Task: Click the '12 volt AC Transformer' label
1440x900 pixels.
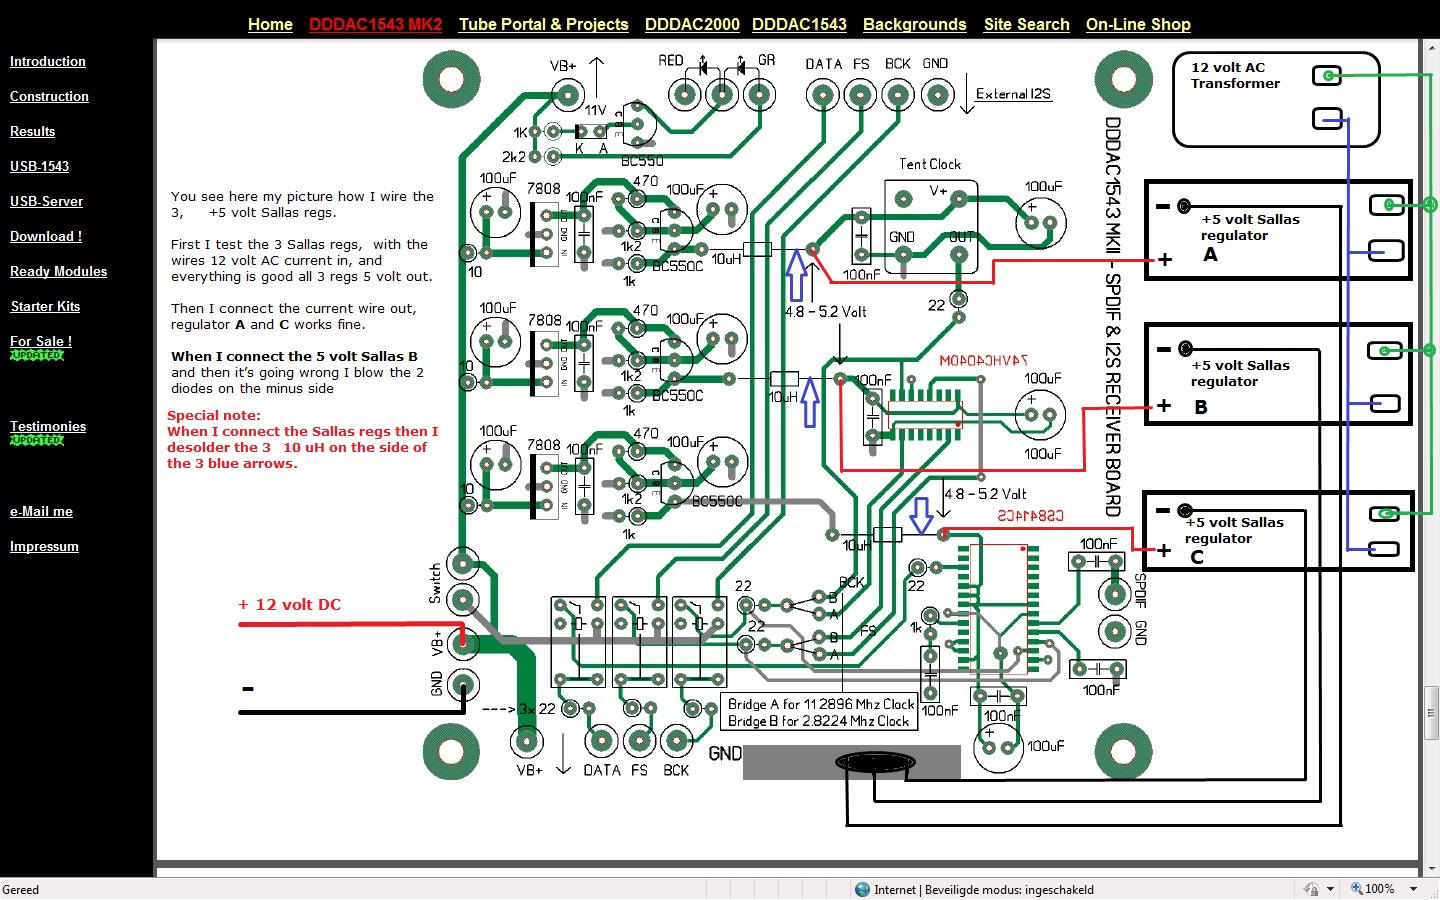Action: click(x=1235, y=75)
